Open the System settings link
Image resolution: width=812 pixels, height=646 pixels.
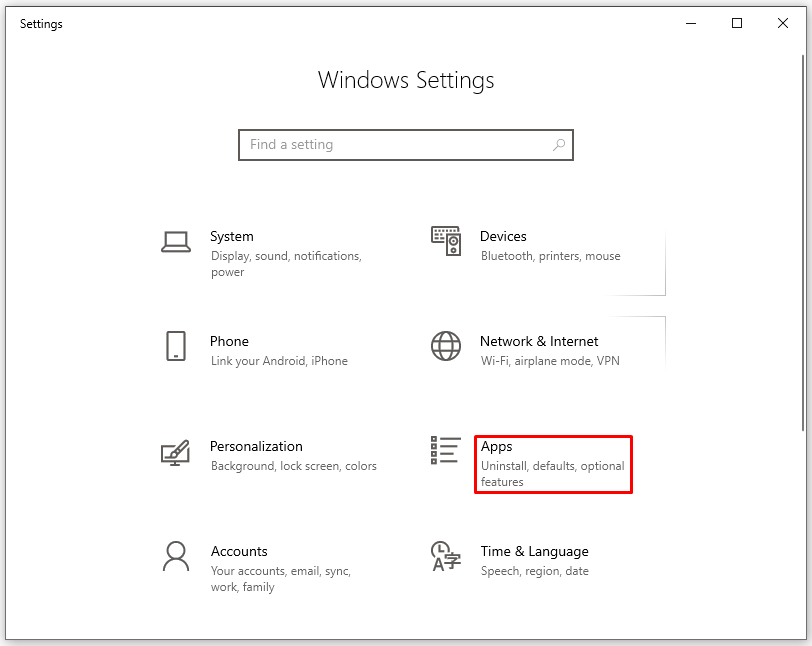(232, 237)
